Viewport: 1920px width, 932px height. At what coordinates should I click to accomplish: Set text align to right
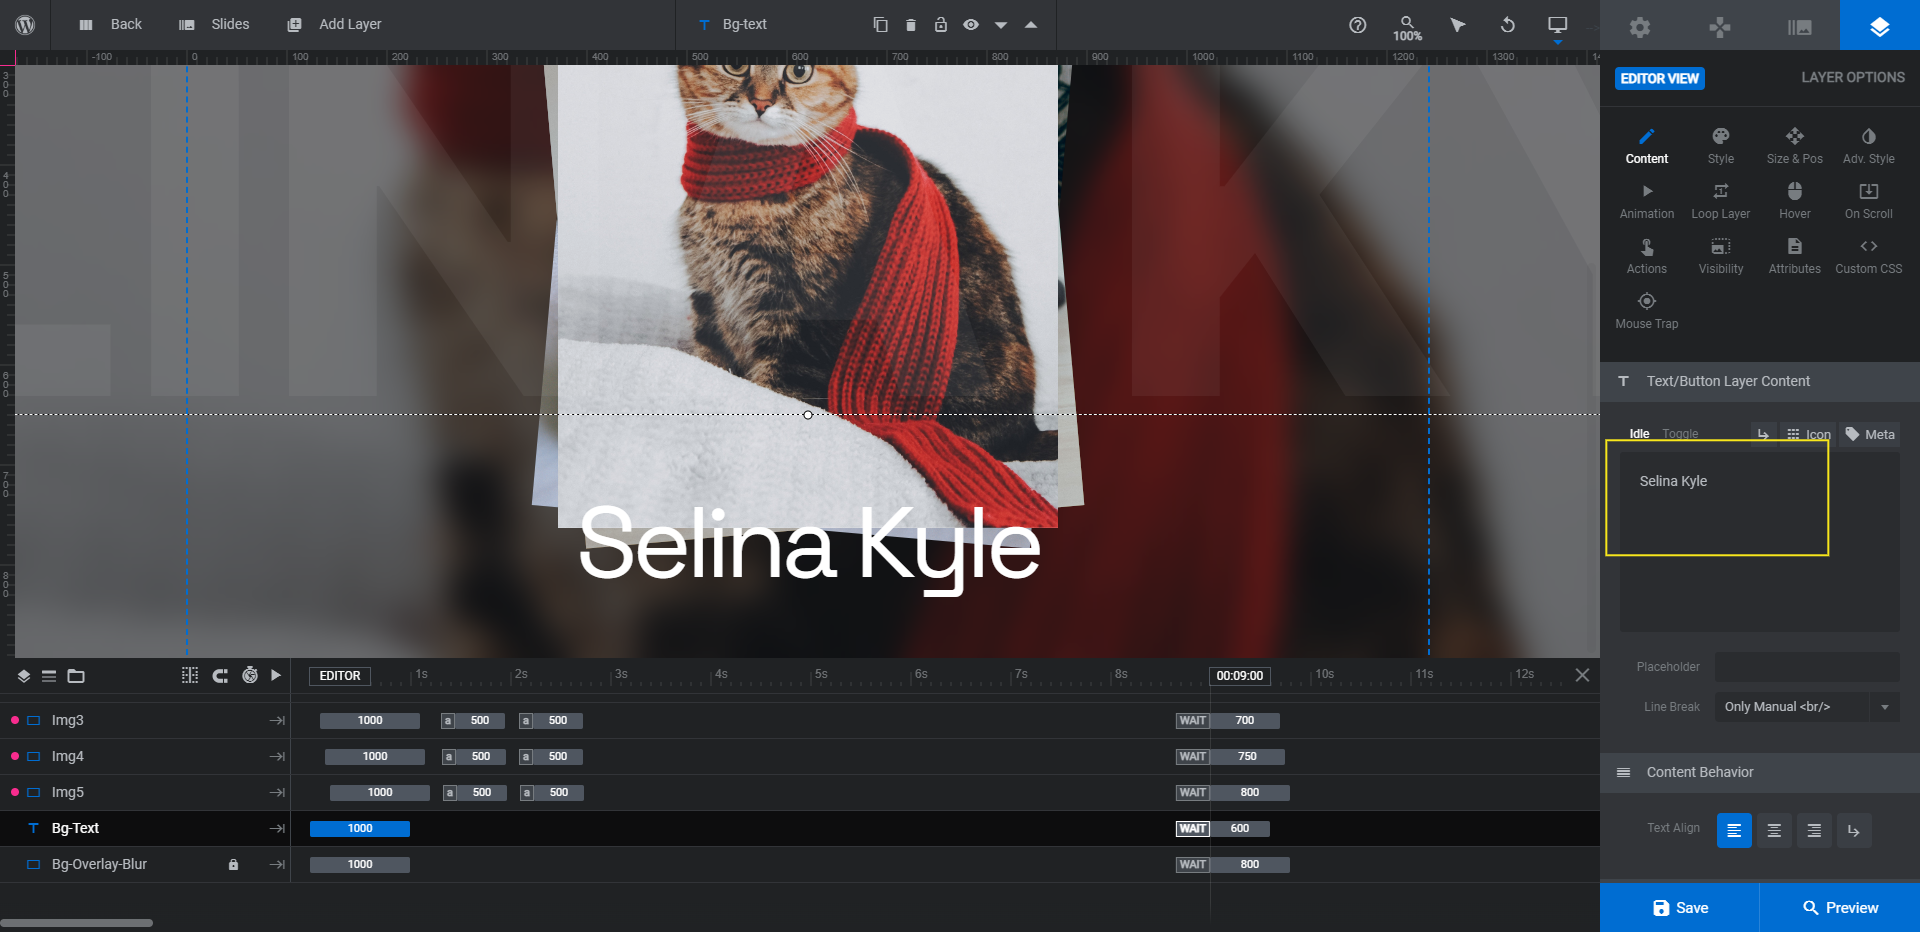click(x=1814, y=830)
